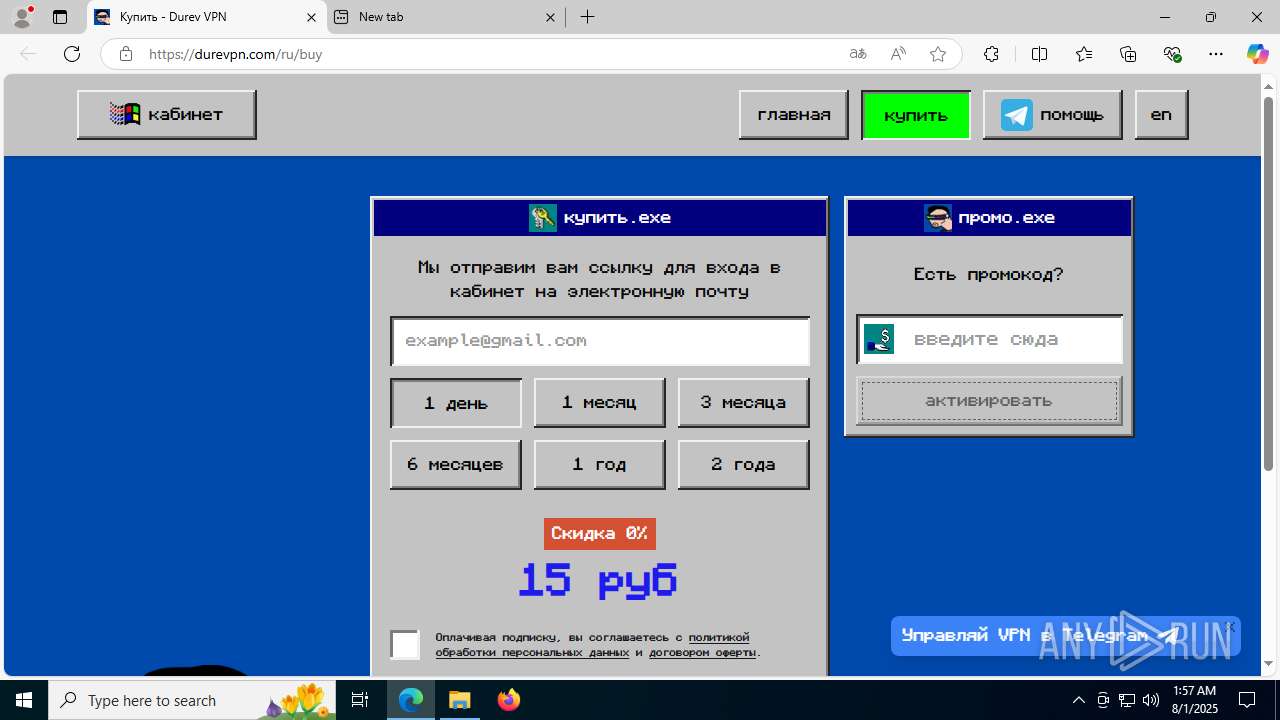Open Windows Start menu

[24, 700]
